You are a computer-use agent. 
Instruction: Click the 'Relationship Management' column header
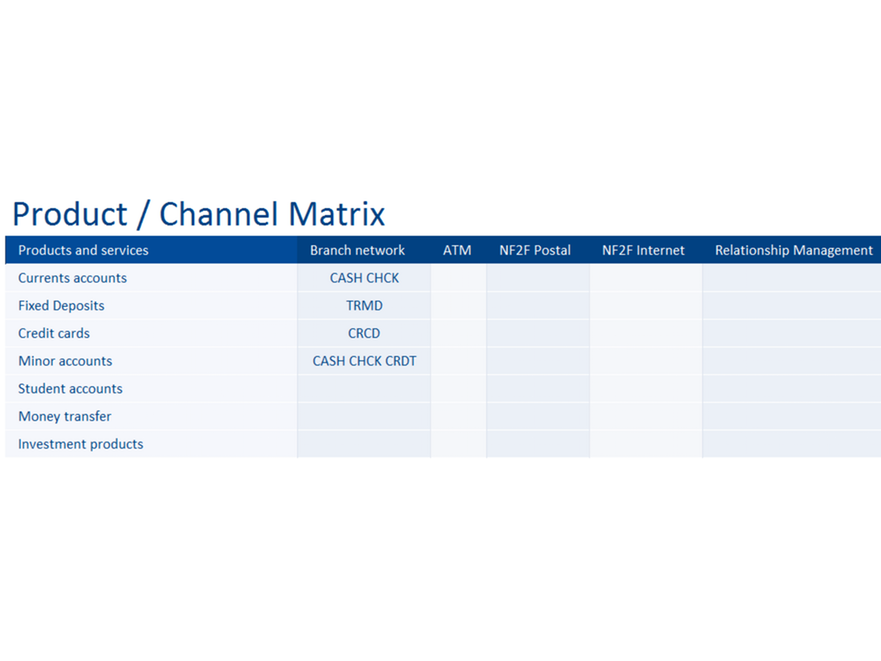pos(793,250)
